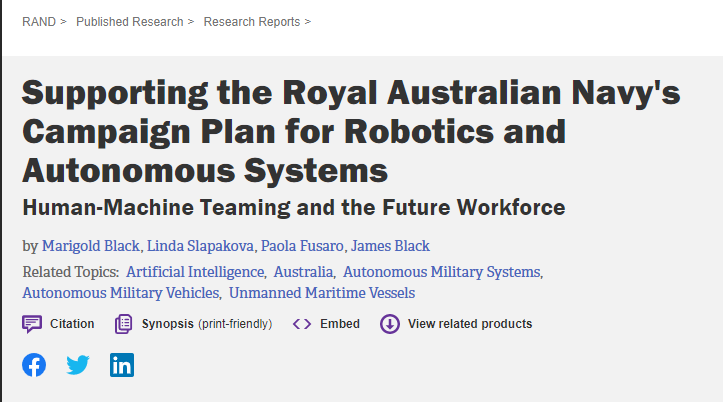Share the report on LinkedIn
Screen dimensions: 723x402
tap(122, 365)
